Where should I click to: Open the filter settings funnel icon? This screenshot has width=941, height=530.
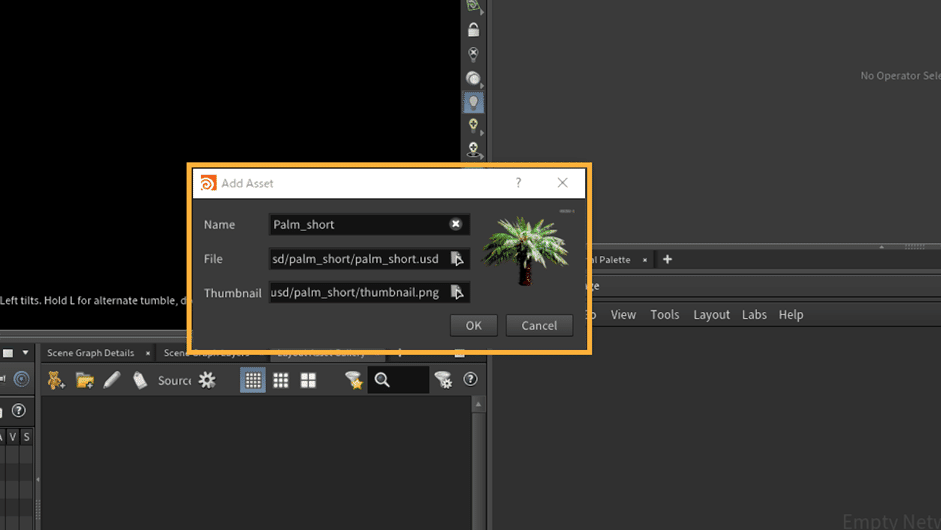(x=443, y=380)
